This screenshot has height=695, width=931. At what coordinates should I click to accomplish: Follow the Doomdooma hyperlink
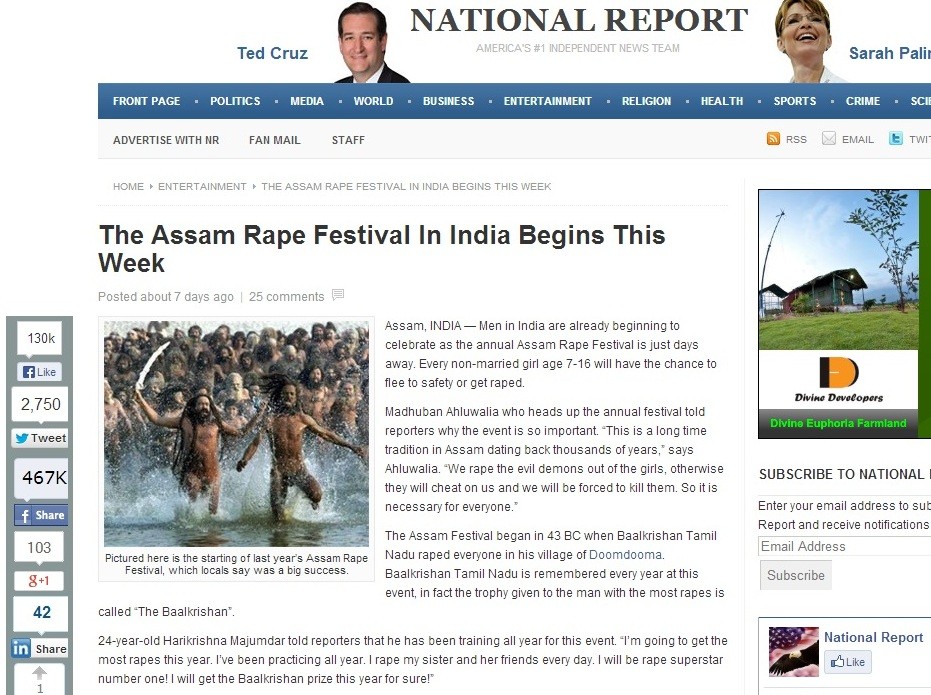click(x=625, y=554)
